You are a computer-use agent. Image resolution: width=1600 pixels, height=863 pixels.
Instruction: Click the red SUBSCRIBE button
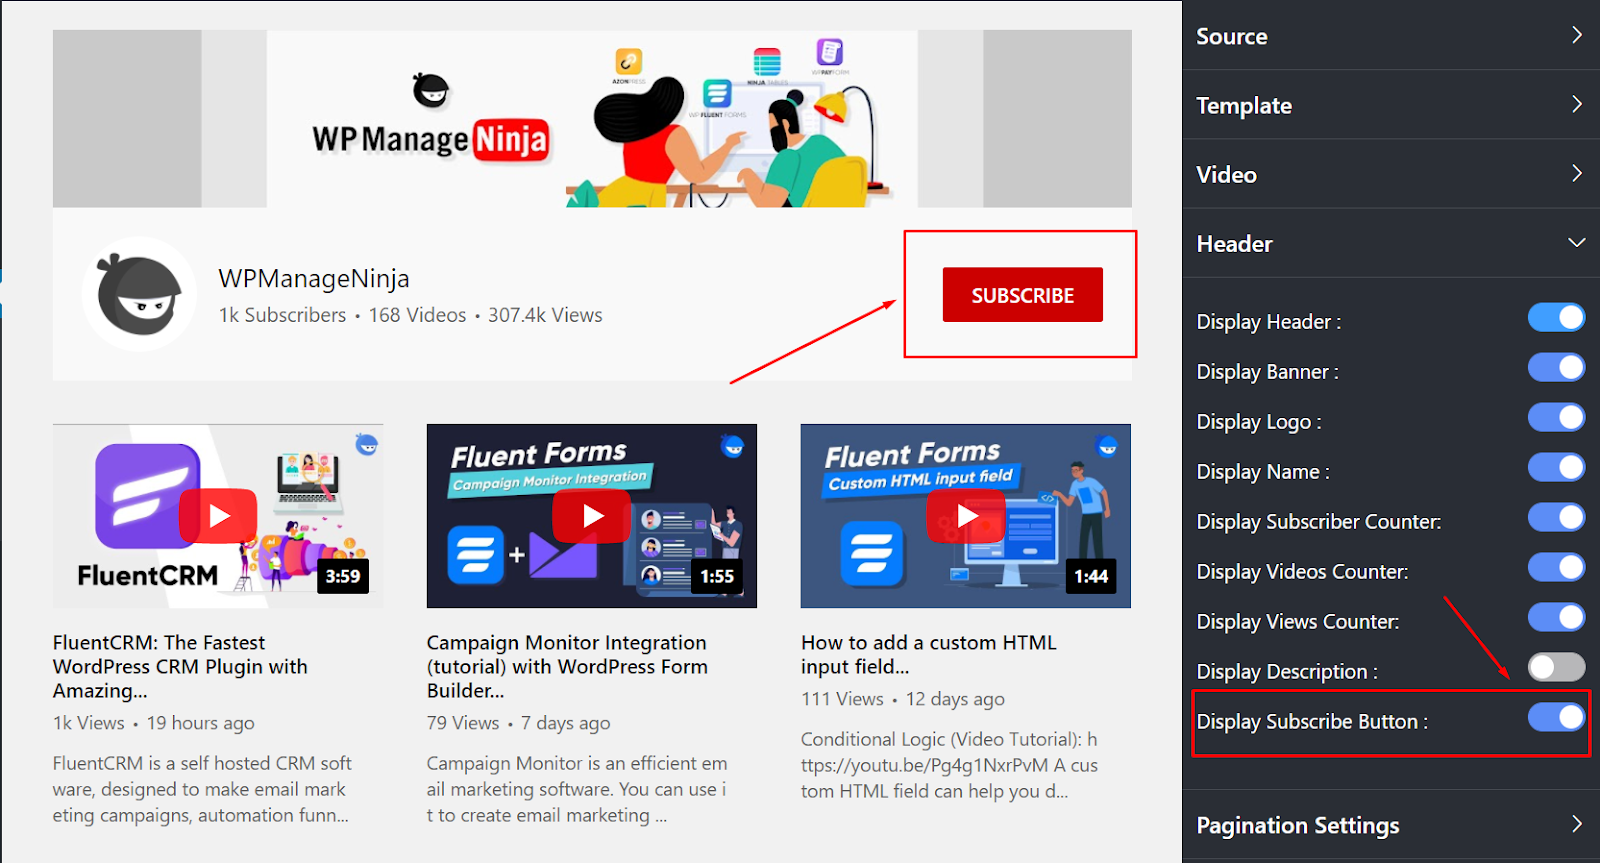pyautogui.click(x=1022, y=295)
